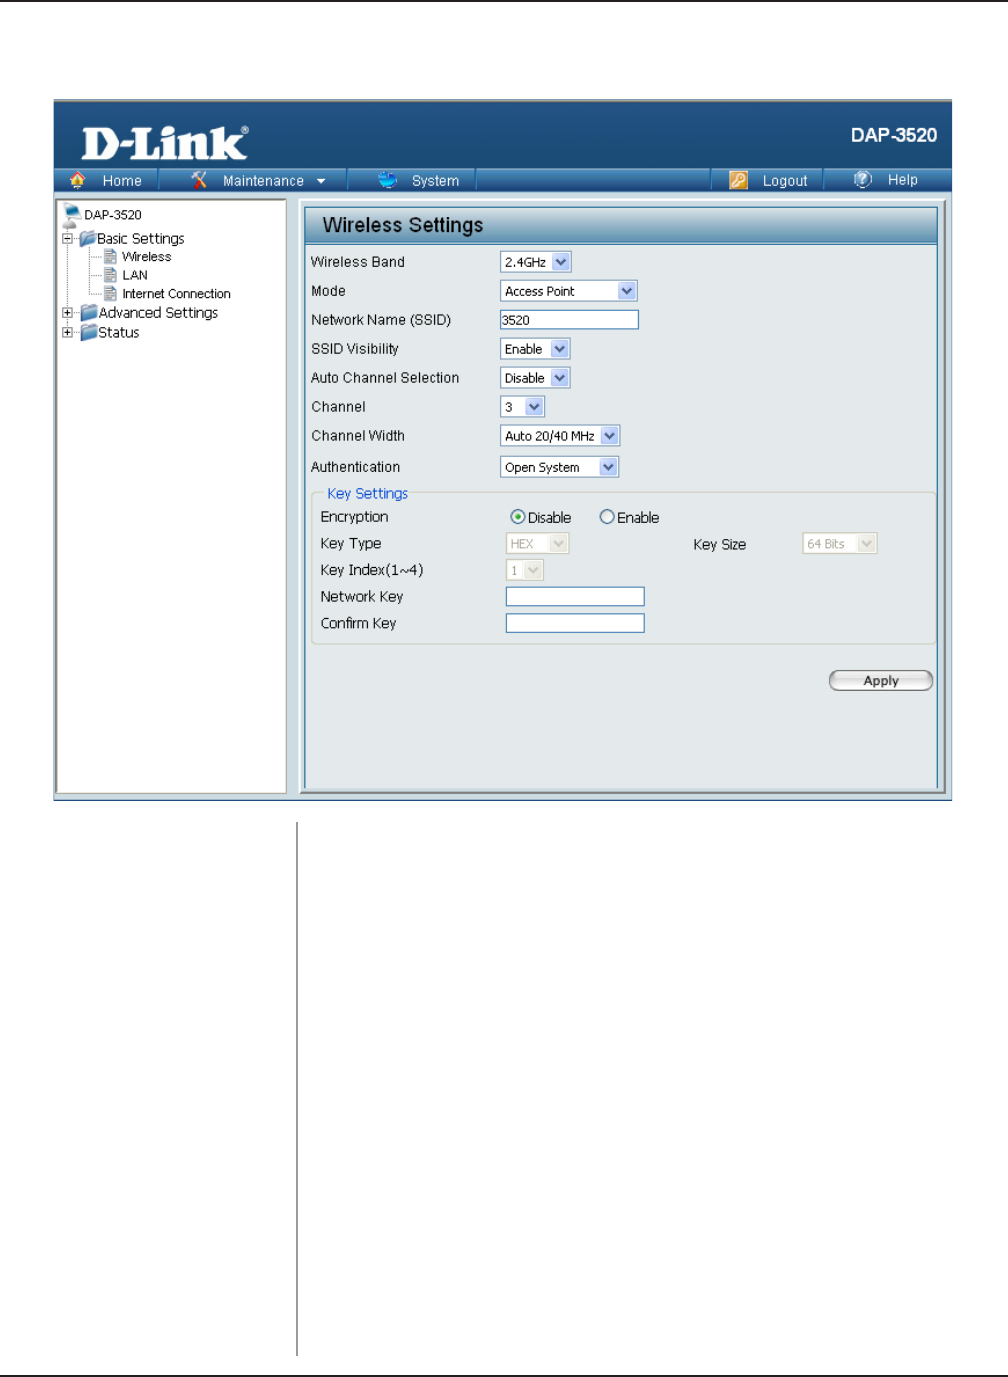
Task: Click the Basic Settings folder icon
Action: click(88, 239)
